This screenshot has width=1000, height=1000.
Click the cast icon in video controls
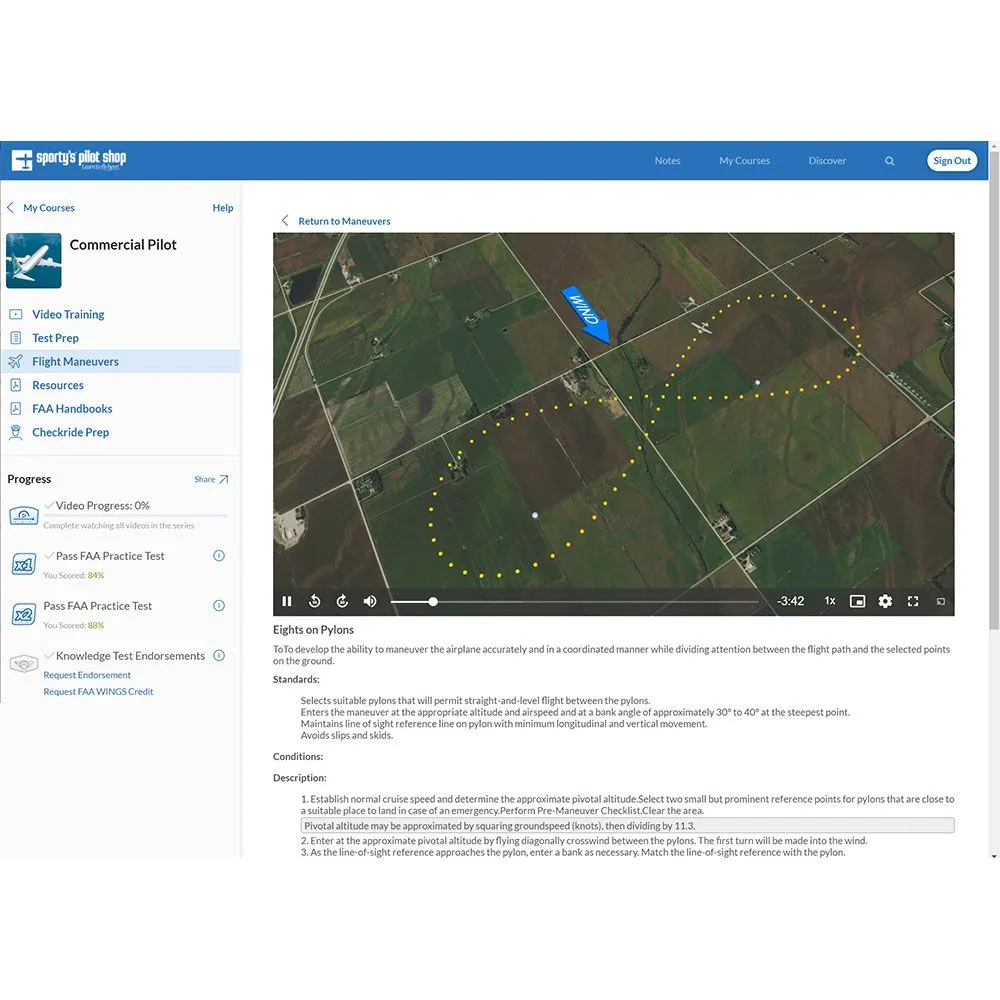click(x=941, y=601)
